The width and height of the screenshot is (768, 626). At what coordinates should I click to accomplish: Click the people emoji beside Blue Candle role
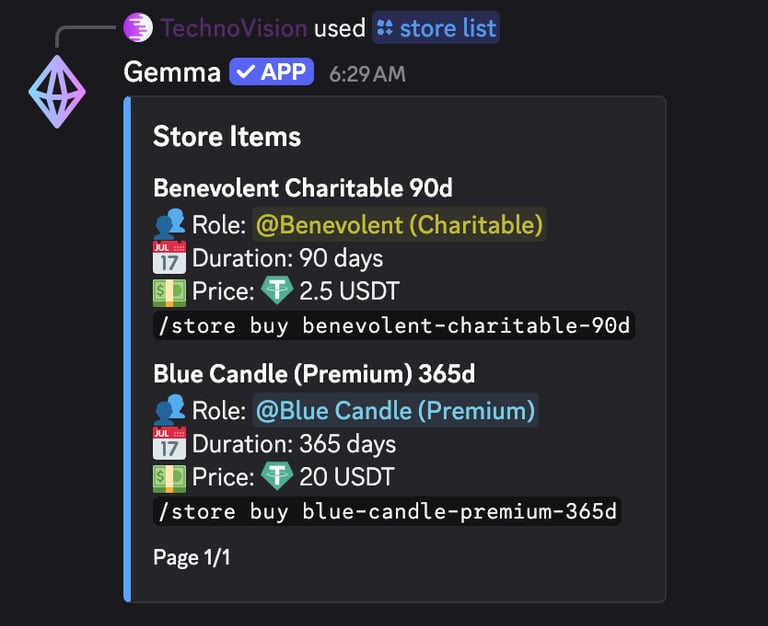click(169, 410)
